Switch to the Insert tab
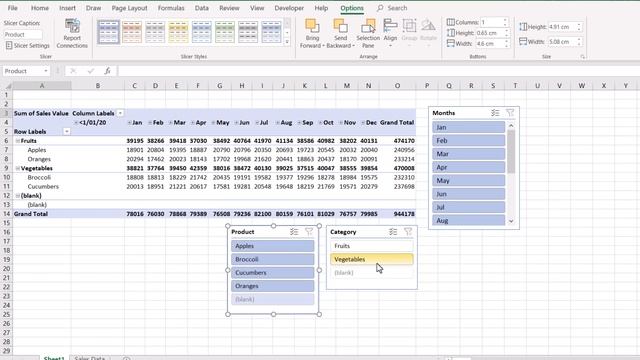640x360 pixels. coord(67,8)
